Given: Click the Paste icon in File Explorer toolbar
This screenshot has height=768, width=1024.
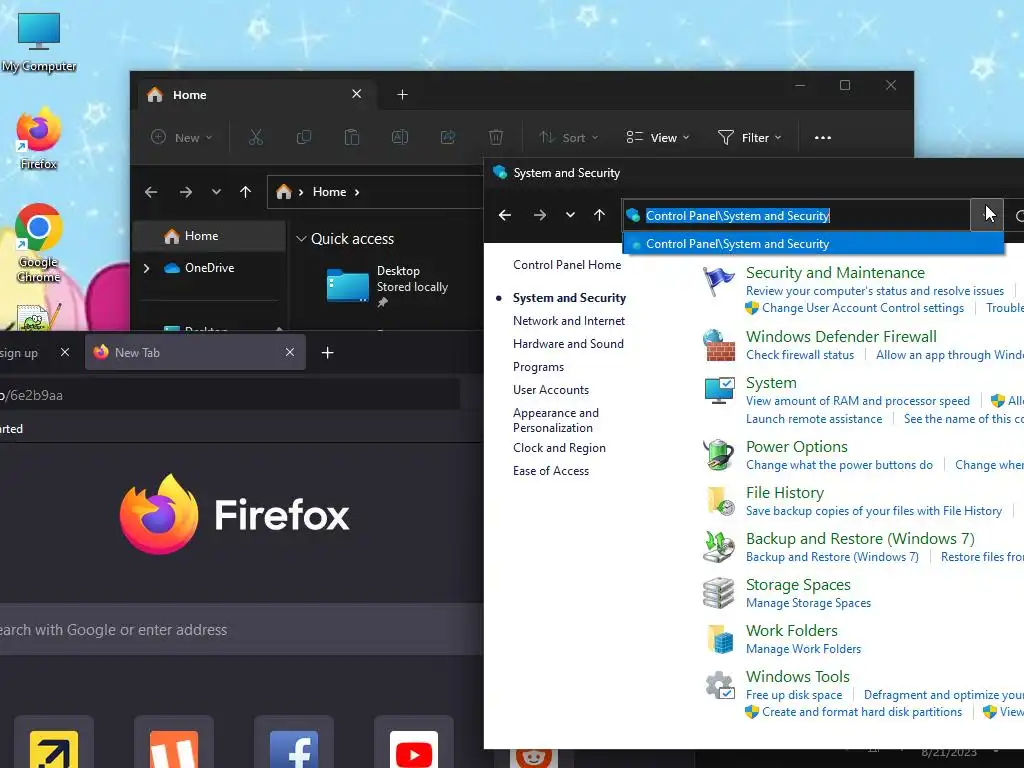Looking at the screenshot, I should 351,137.
